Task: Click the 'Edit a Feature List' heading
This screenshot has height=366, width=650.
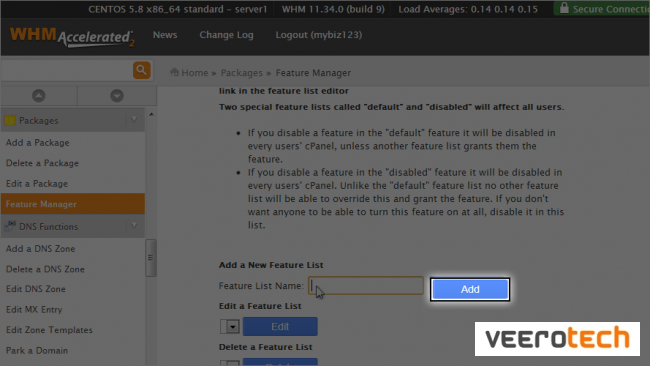Action: pos(260,306)
